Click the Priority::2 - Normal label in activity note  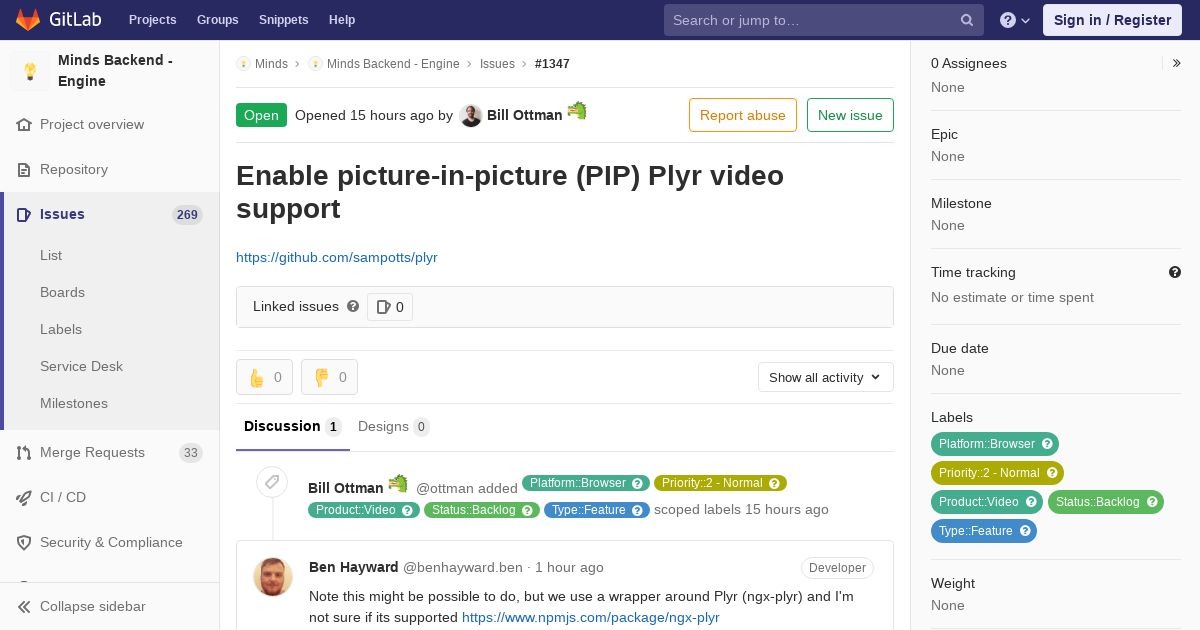click(720, 483)
